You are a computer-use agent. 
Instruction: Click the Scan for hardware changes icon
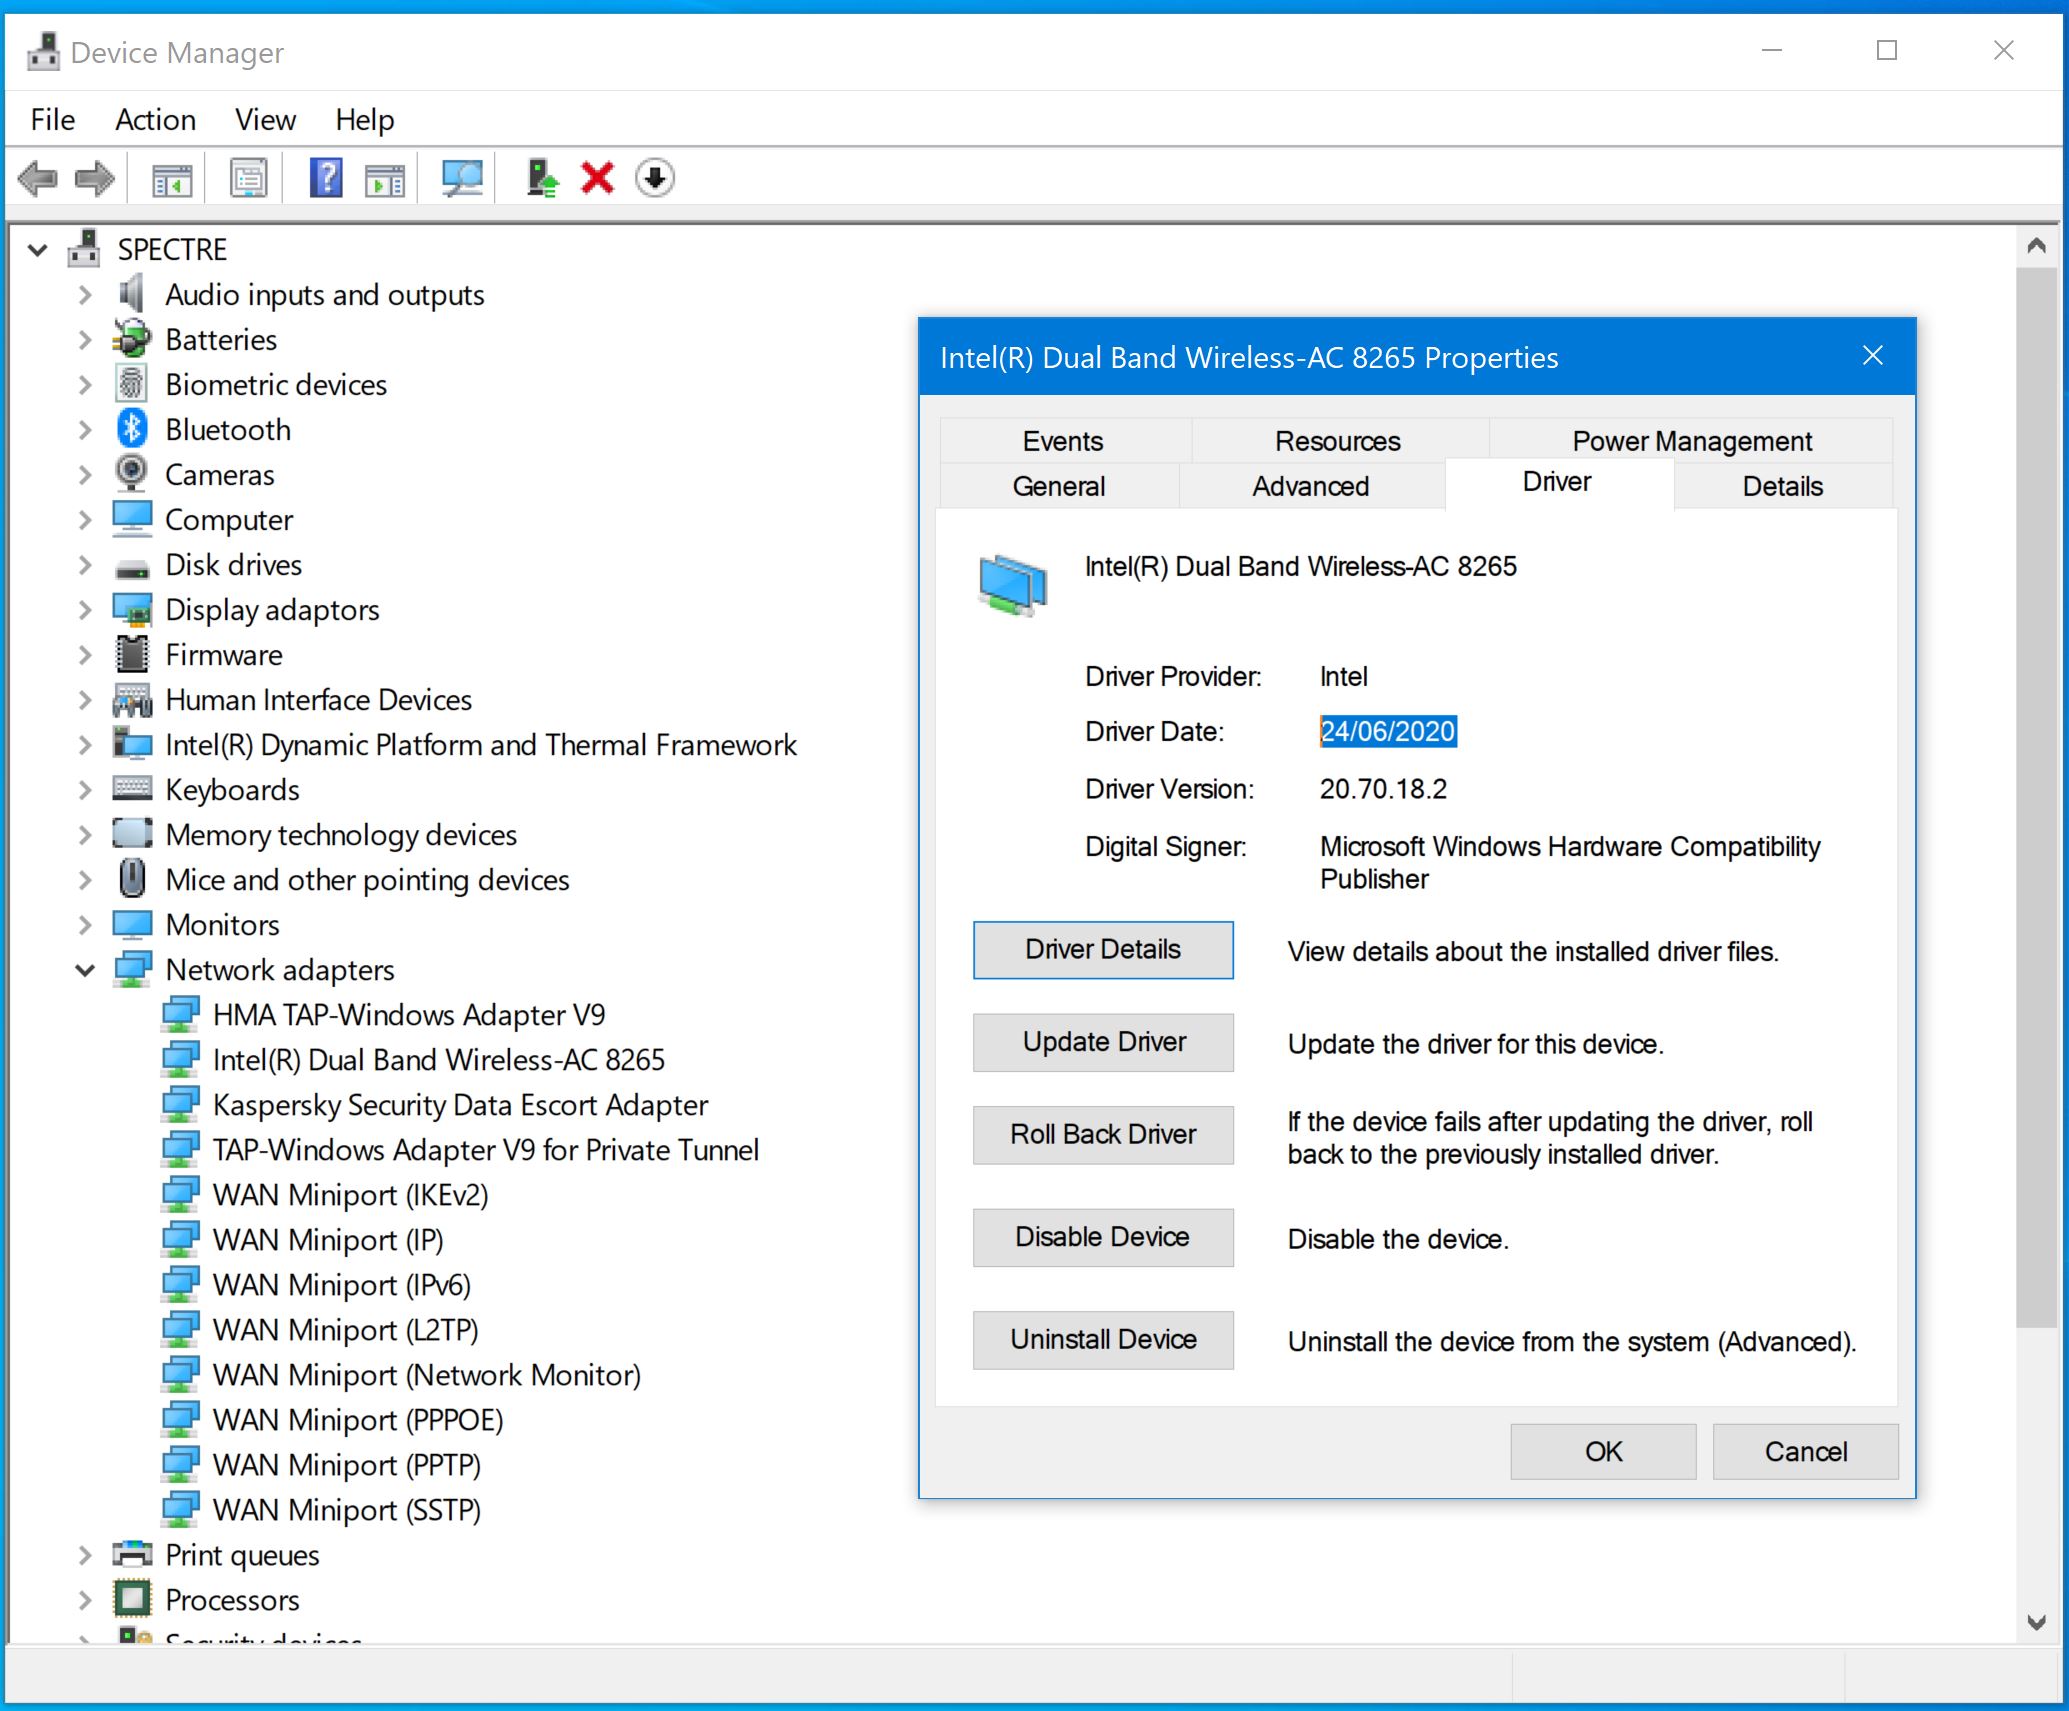click(x=462, y=179)
